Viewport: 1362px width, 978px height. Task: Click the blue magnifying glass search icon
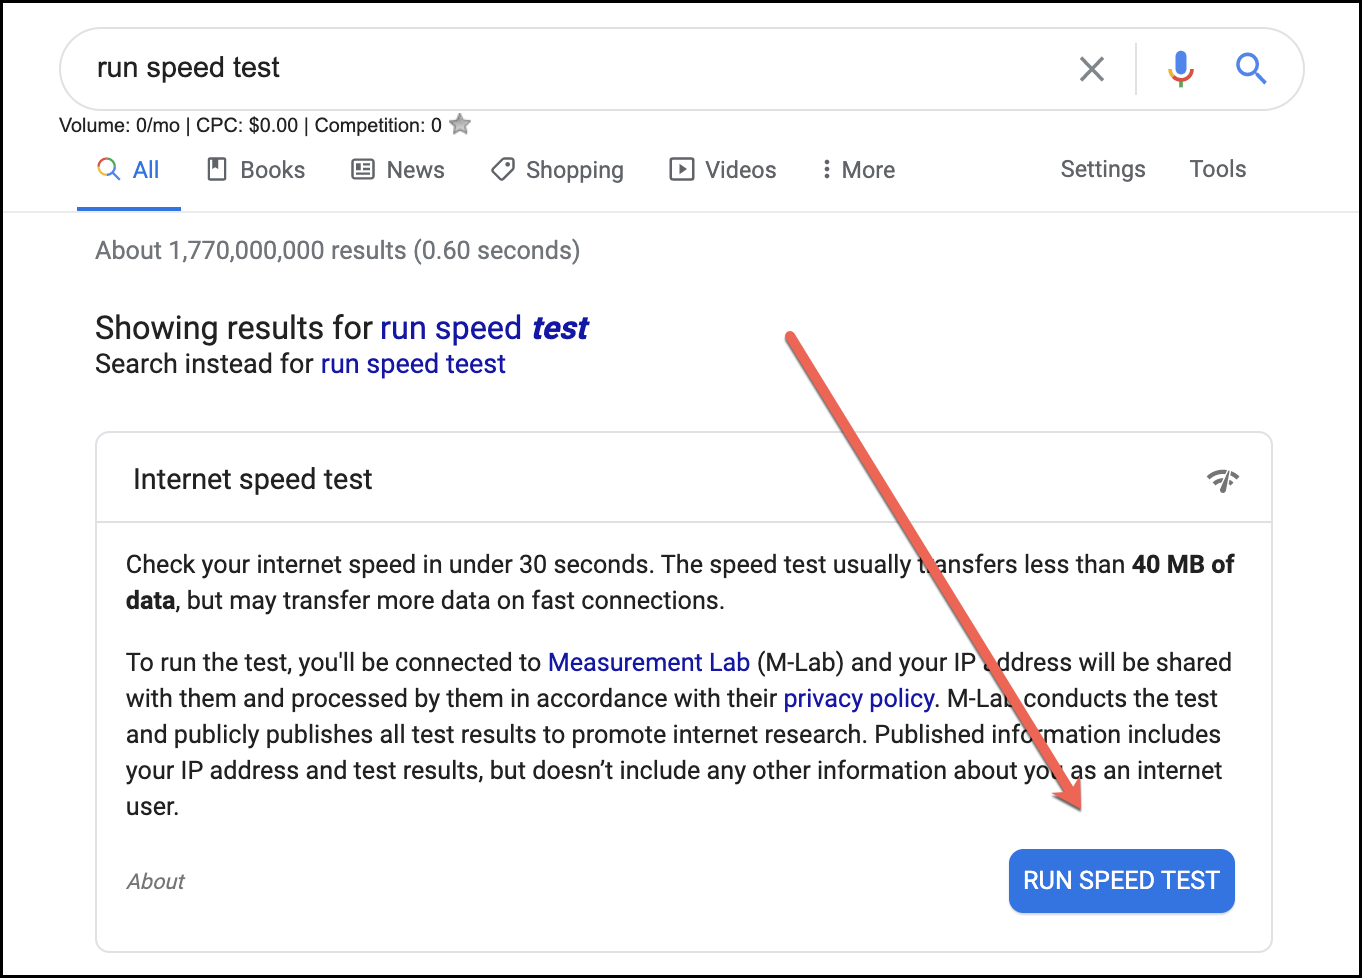tap(1251, 68)
